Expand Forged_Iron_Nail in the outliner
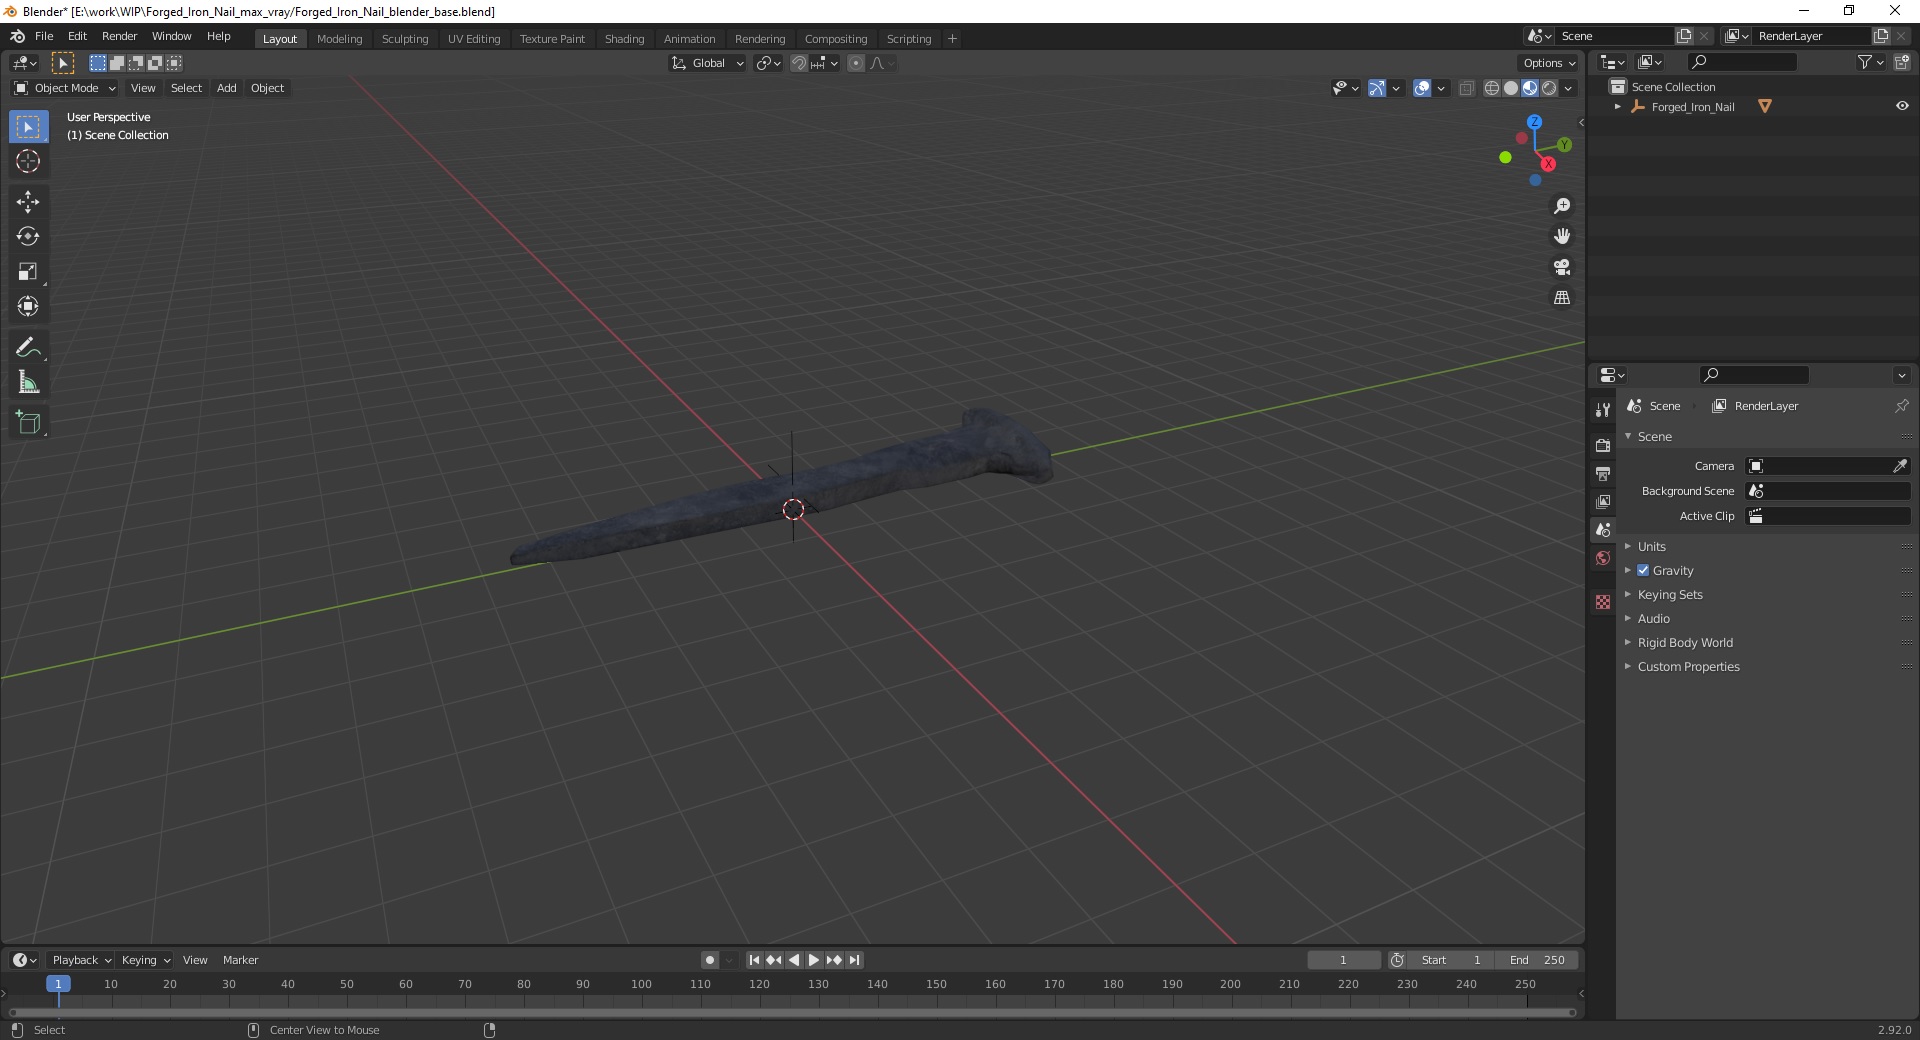The width and height of the screenshot is (1920, 1040). (1617, 106)
